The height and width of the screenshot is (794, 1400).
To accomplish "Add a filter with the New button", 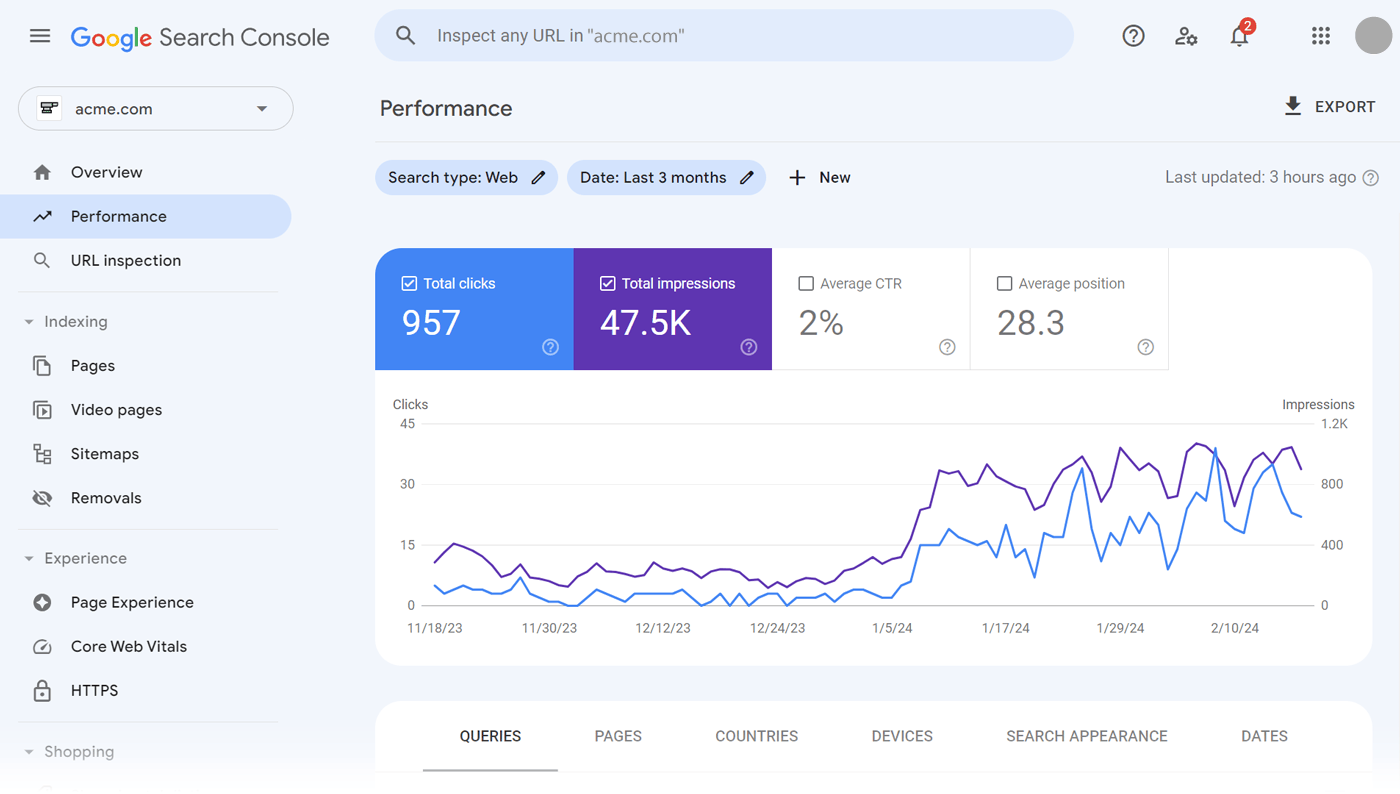I will [820, 177].
